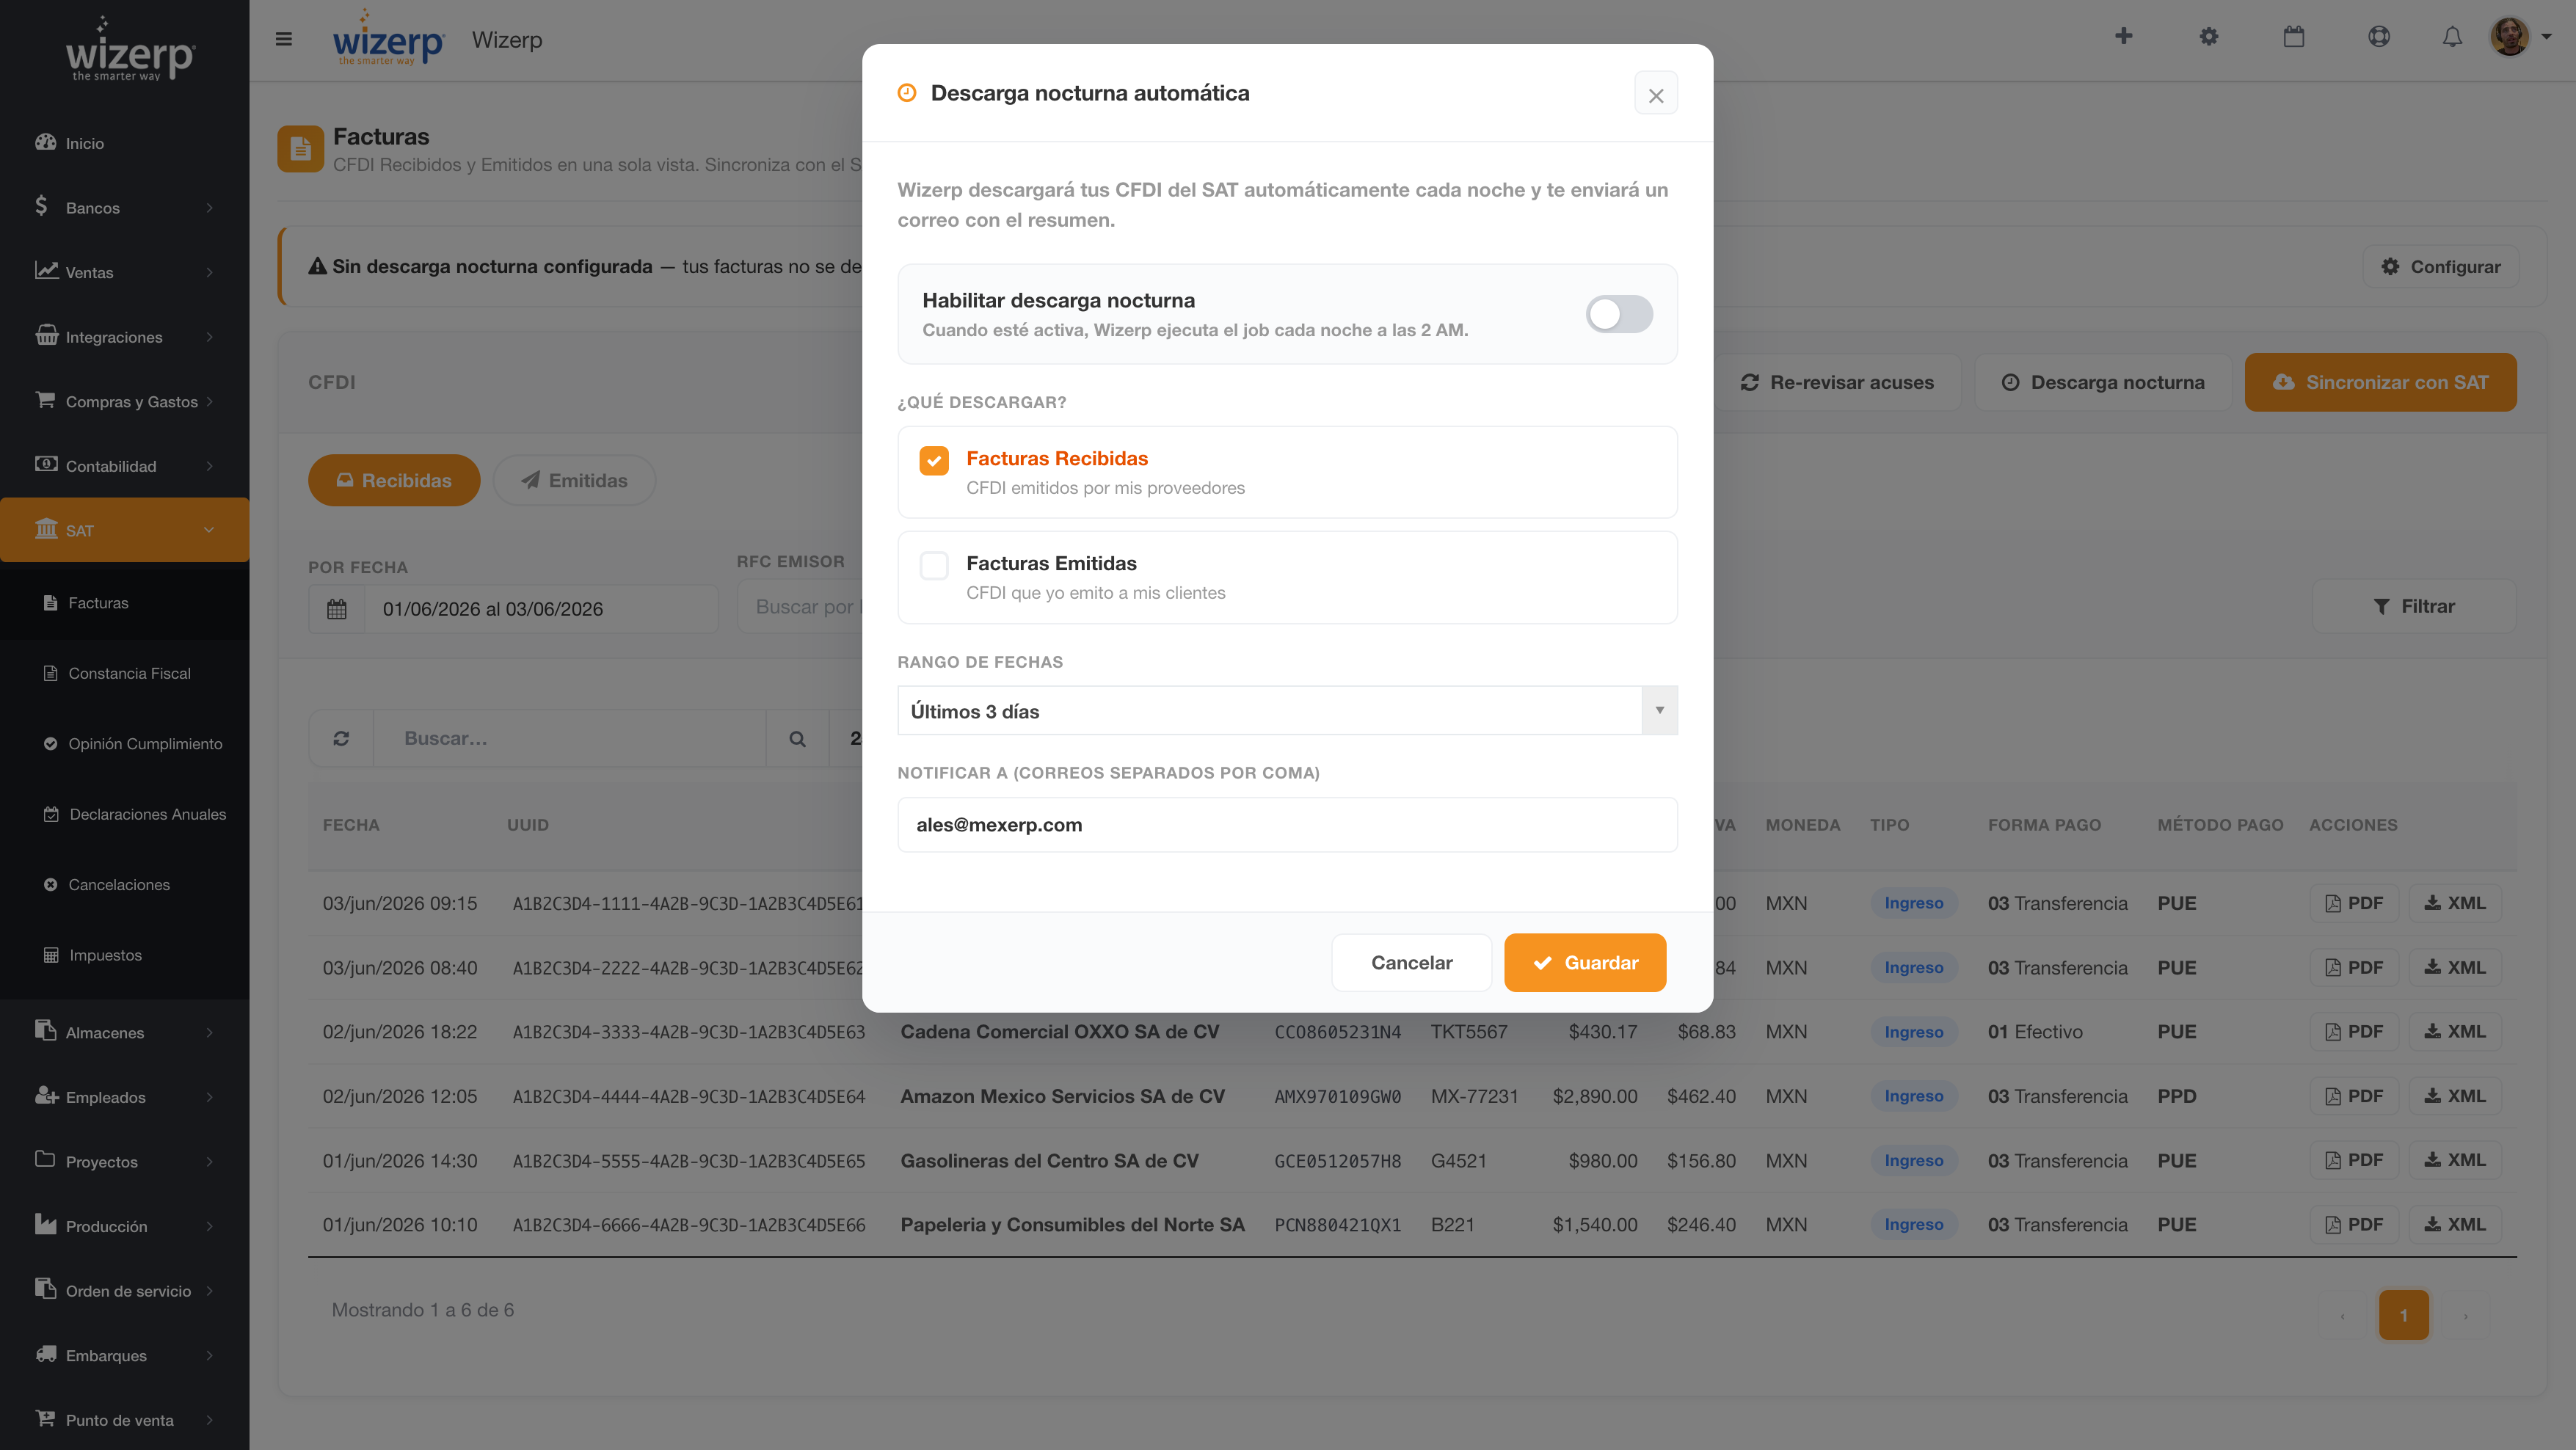Expand Empleados sidebar menu

124,1097
